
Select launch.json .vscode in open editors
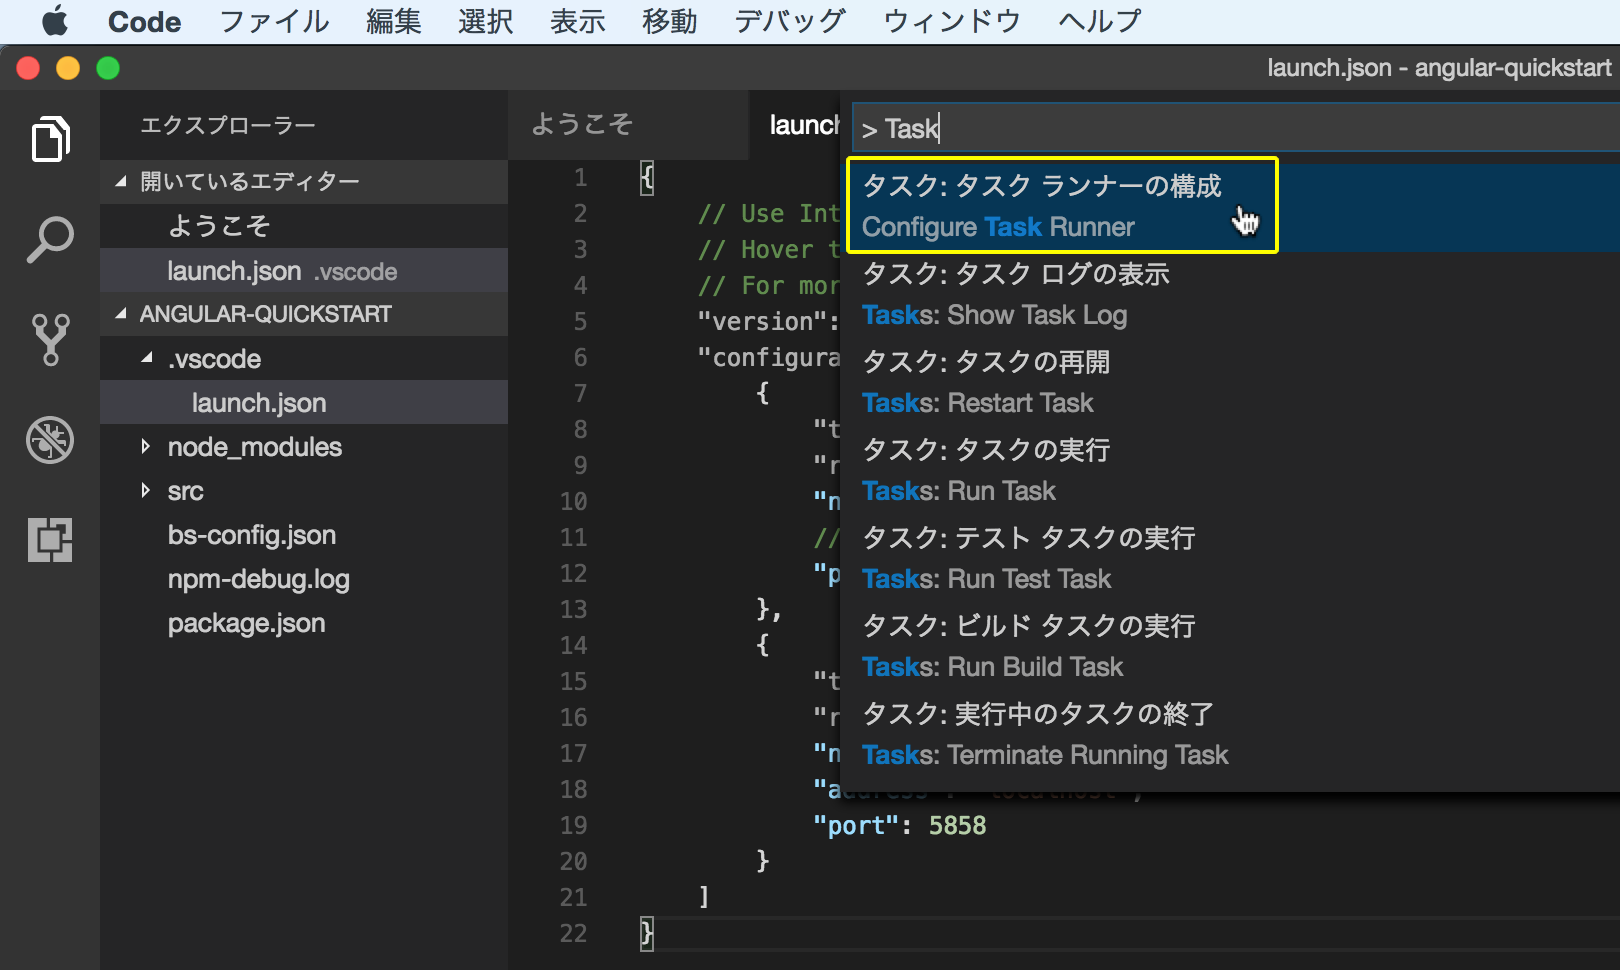[304, 271]
